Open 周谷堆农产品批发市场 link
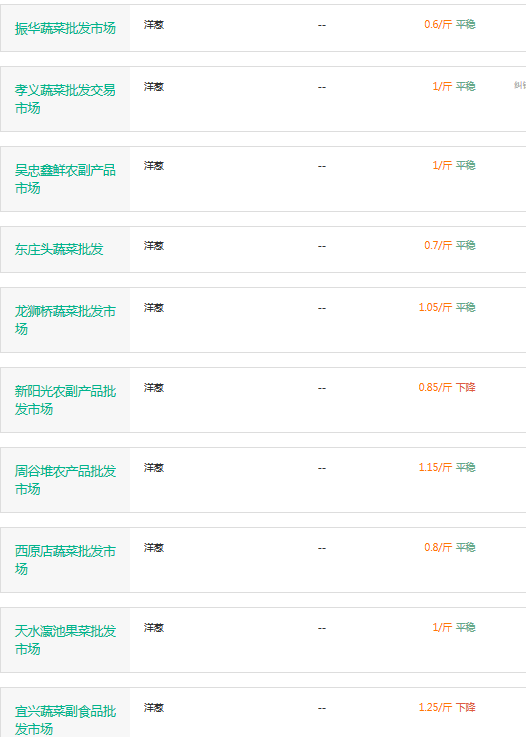Viewport: 526px width, 737px height. point(65,480)
